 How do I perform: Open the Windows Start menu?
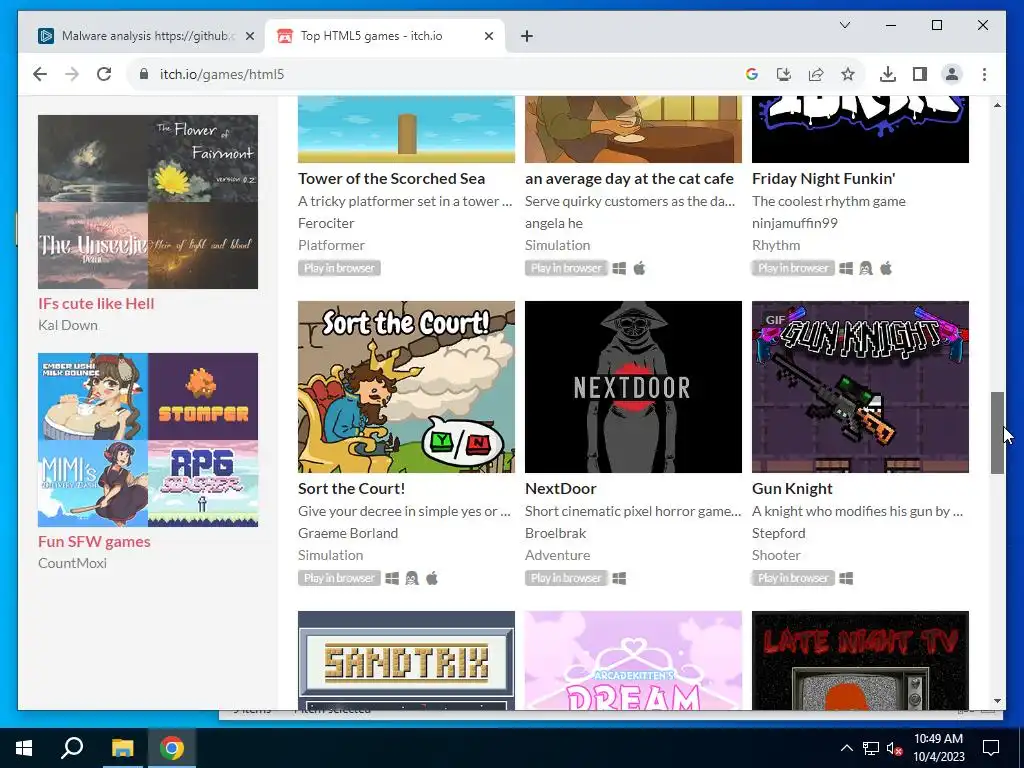coord(24,748)
